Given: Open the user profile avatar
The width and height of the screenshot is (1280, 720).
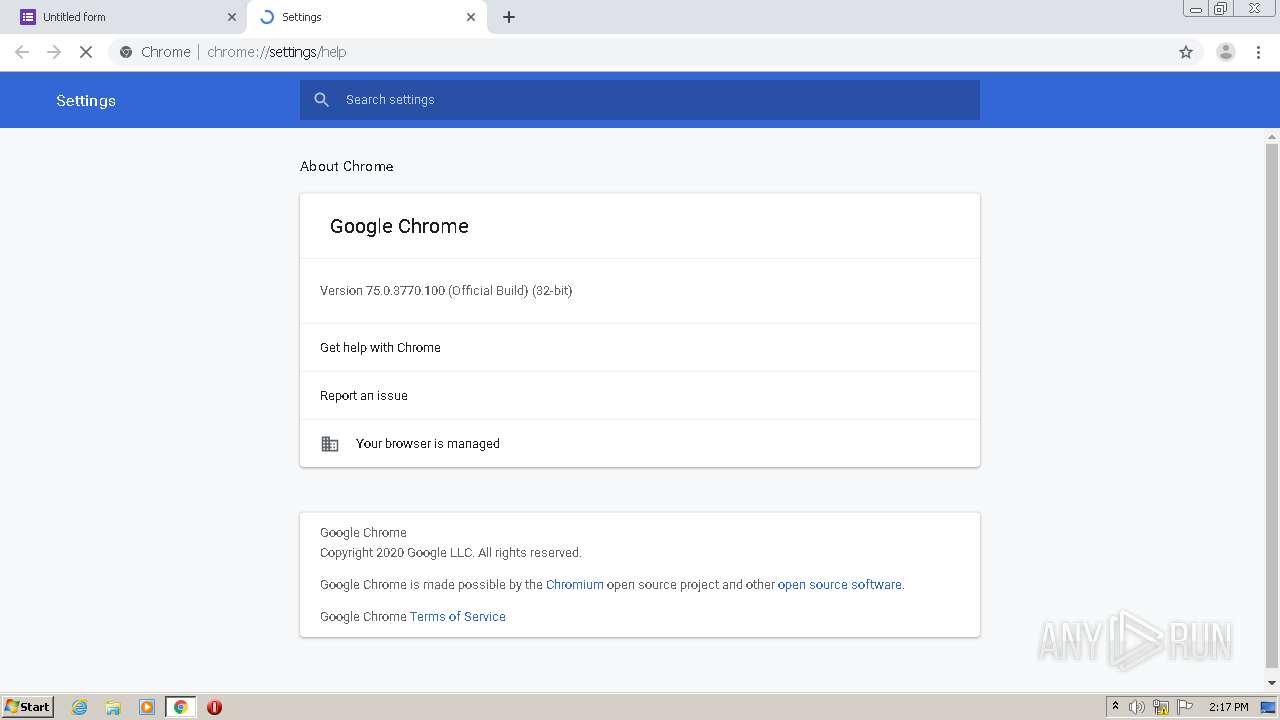Looking at the screenshot, I should (x=1226, y=52).
